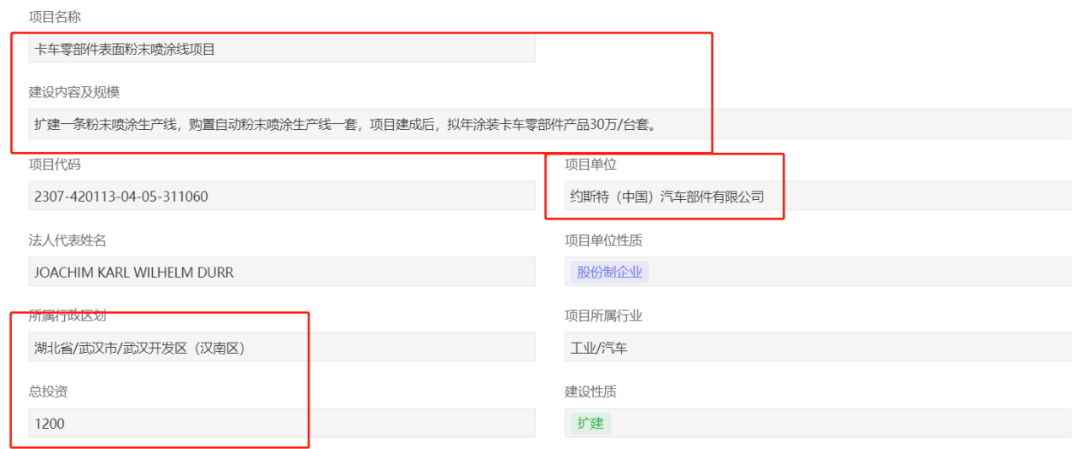
Task: Select the 项目代码 field showing 2307-420113-04-05-311060
Action: pyautogui.click(x=282, y=196)
